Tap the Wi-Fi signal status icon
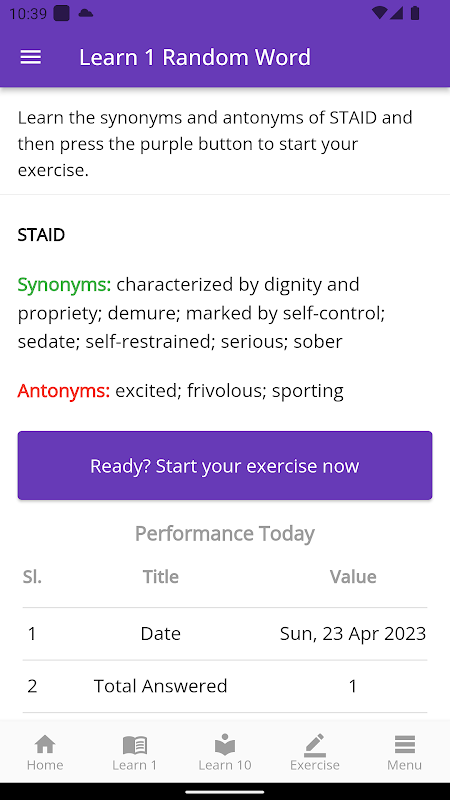The height and width of the screenshot is (800, 450). (x=379, y=13)
